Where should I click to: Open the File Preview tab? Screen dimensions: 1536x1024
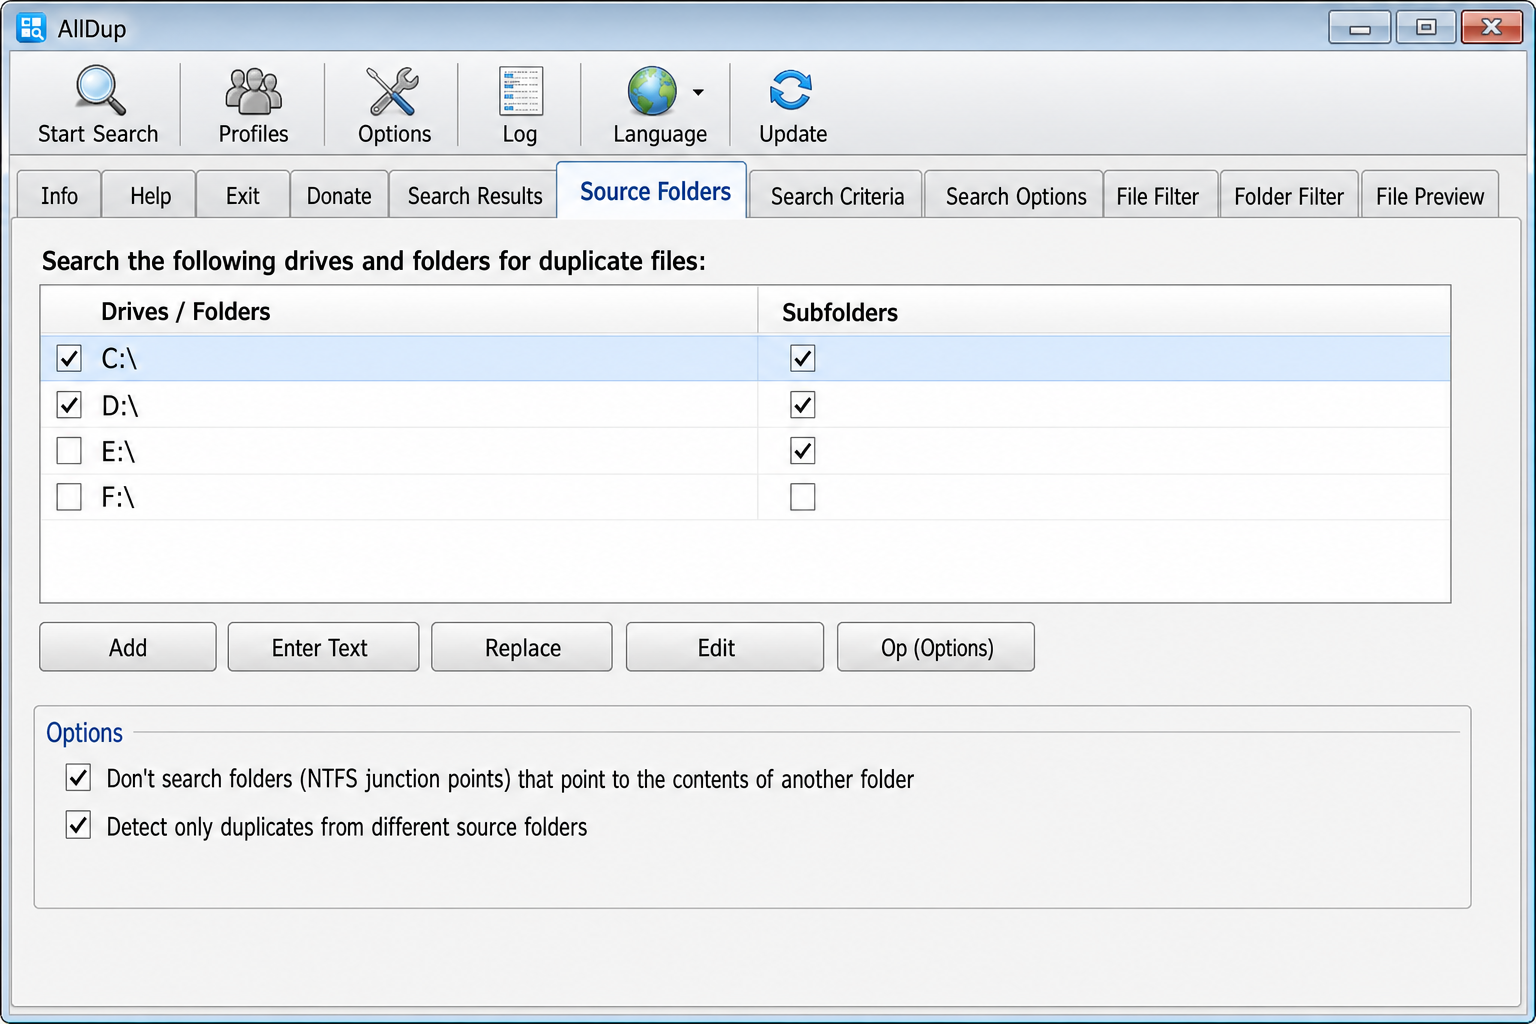click(x=1429, y=196)
